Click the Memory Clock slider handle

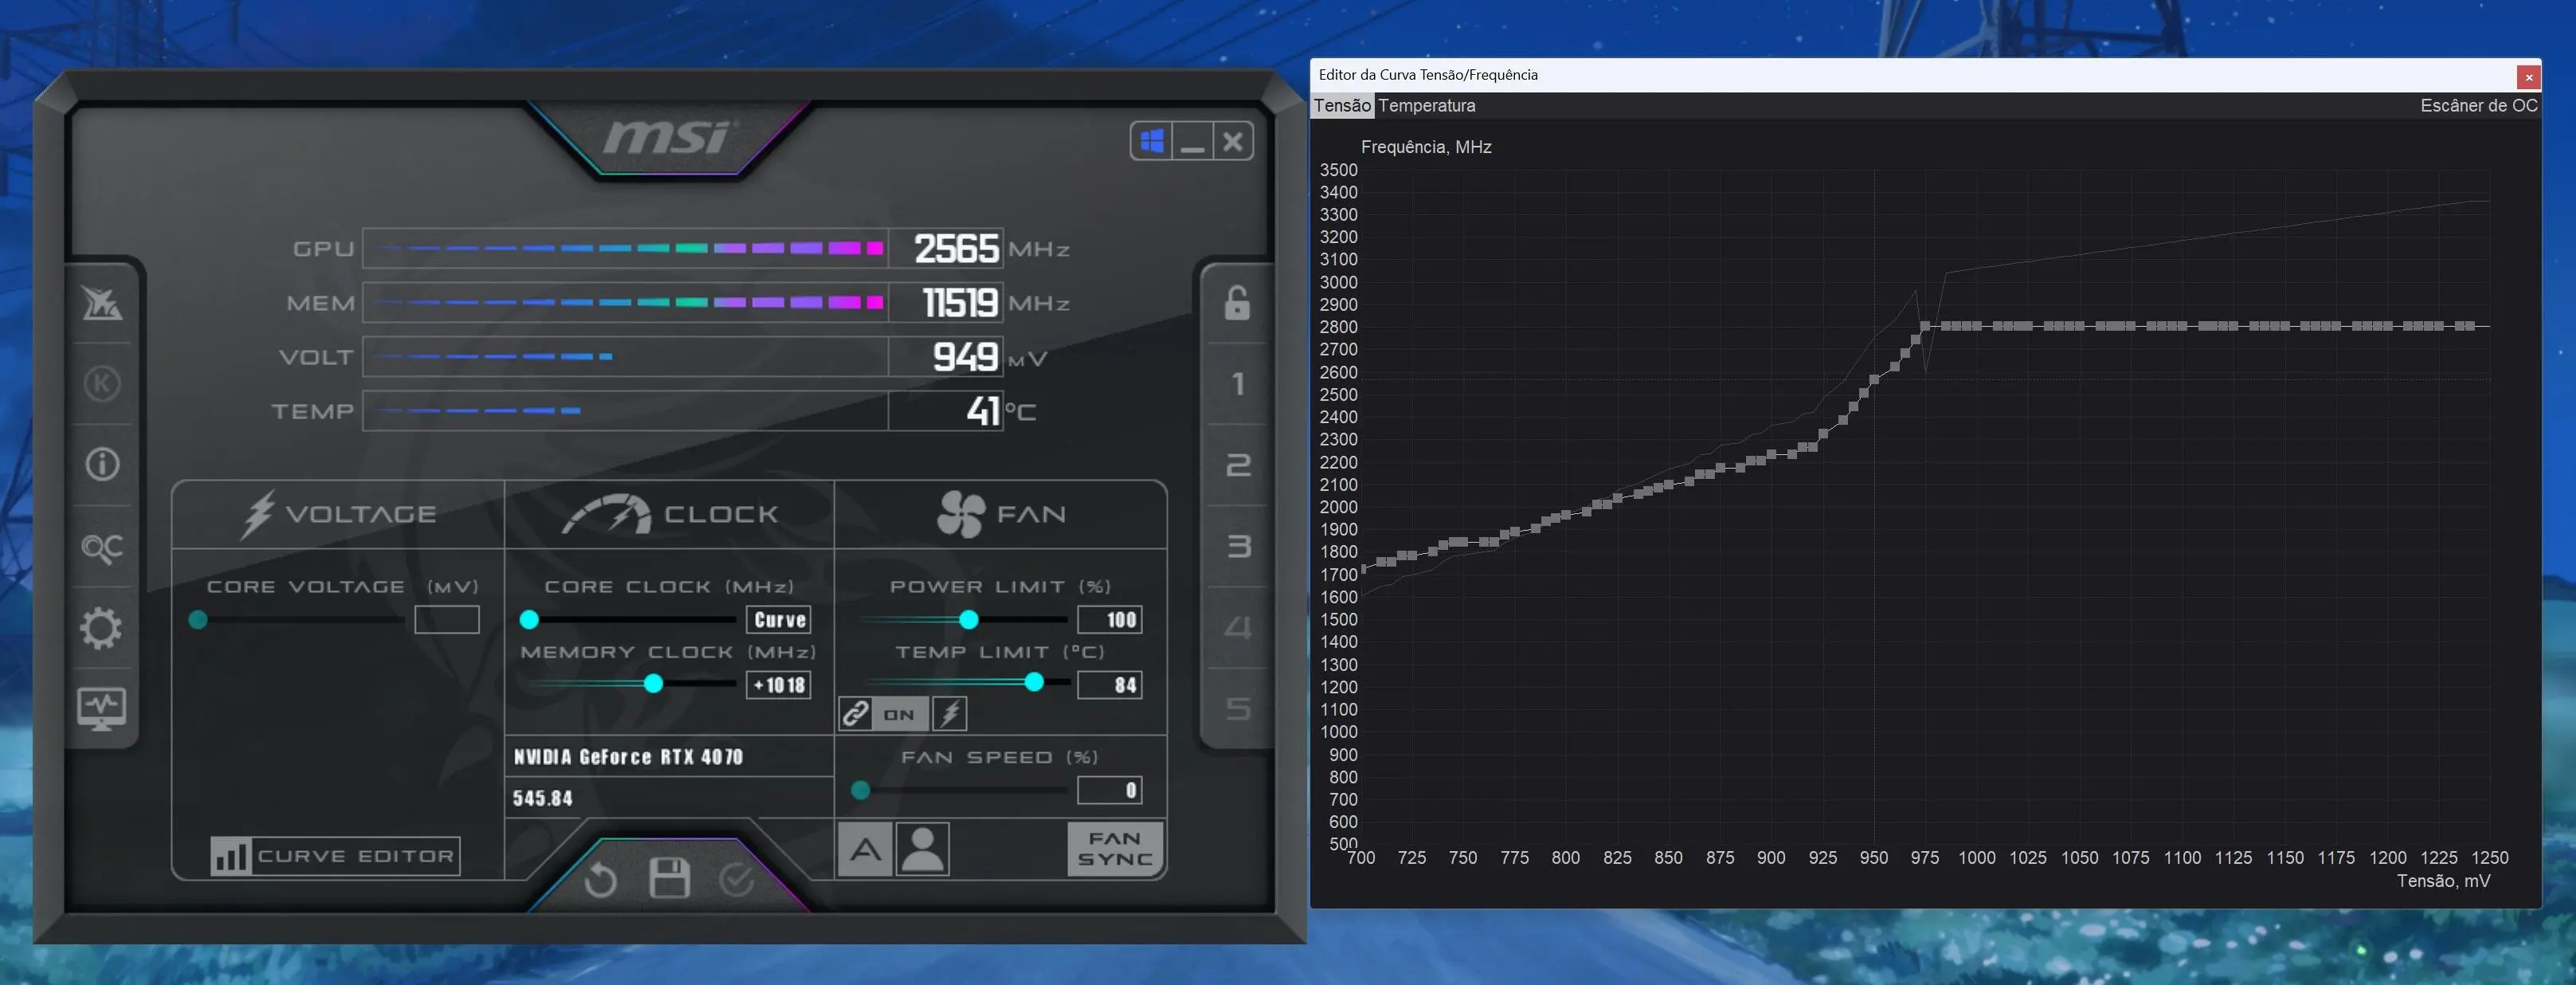653,684
